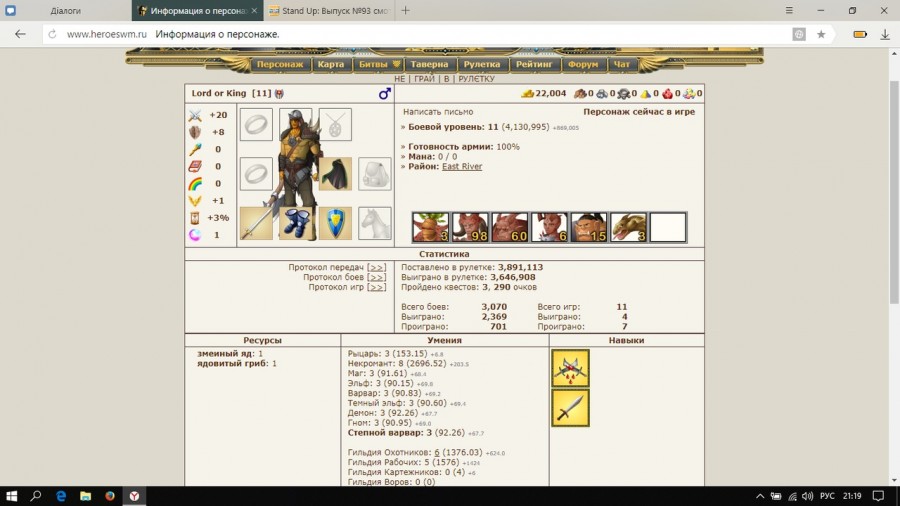
Task: Open the Таверна menu item
Action: coord(429,64)
